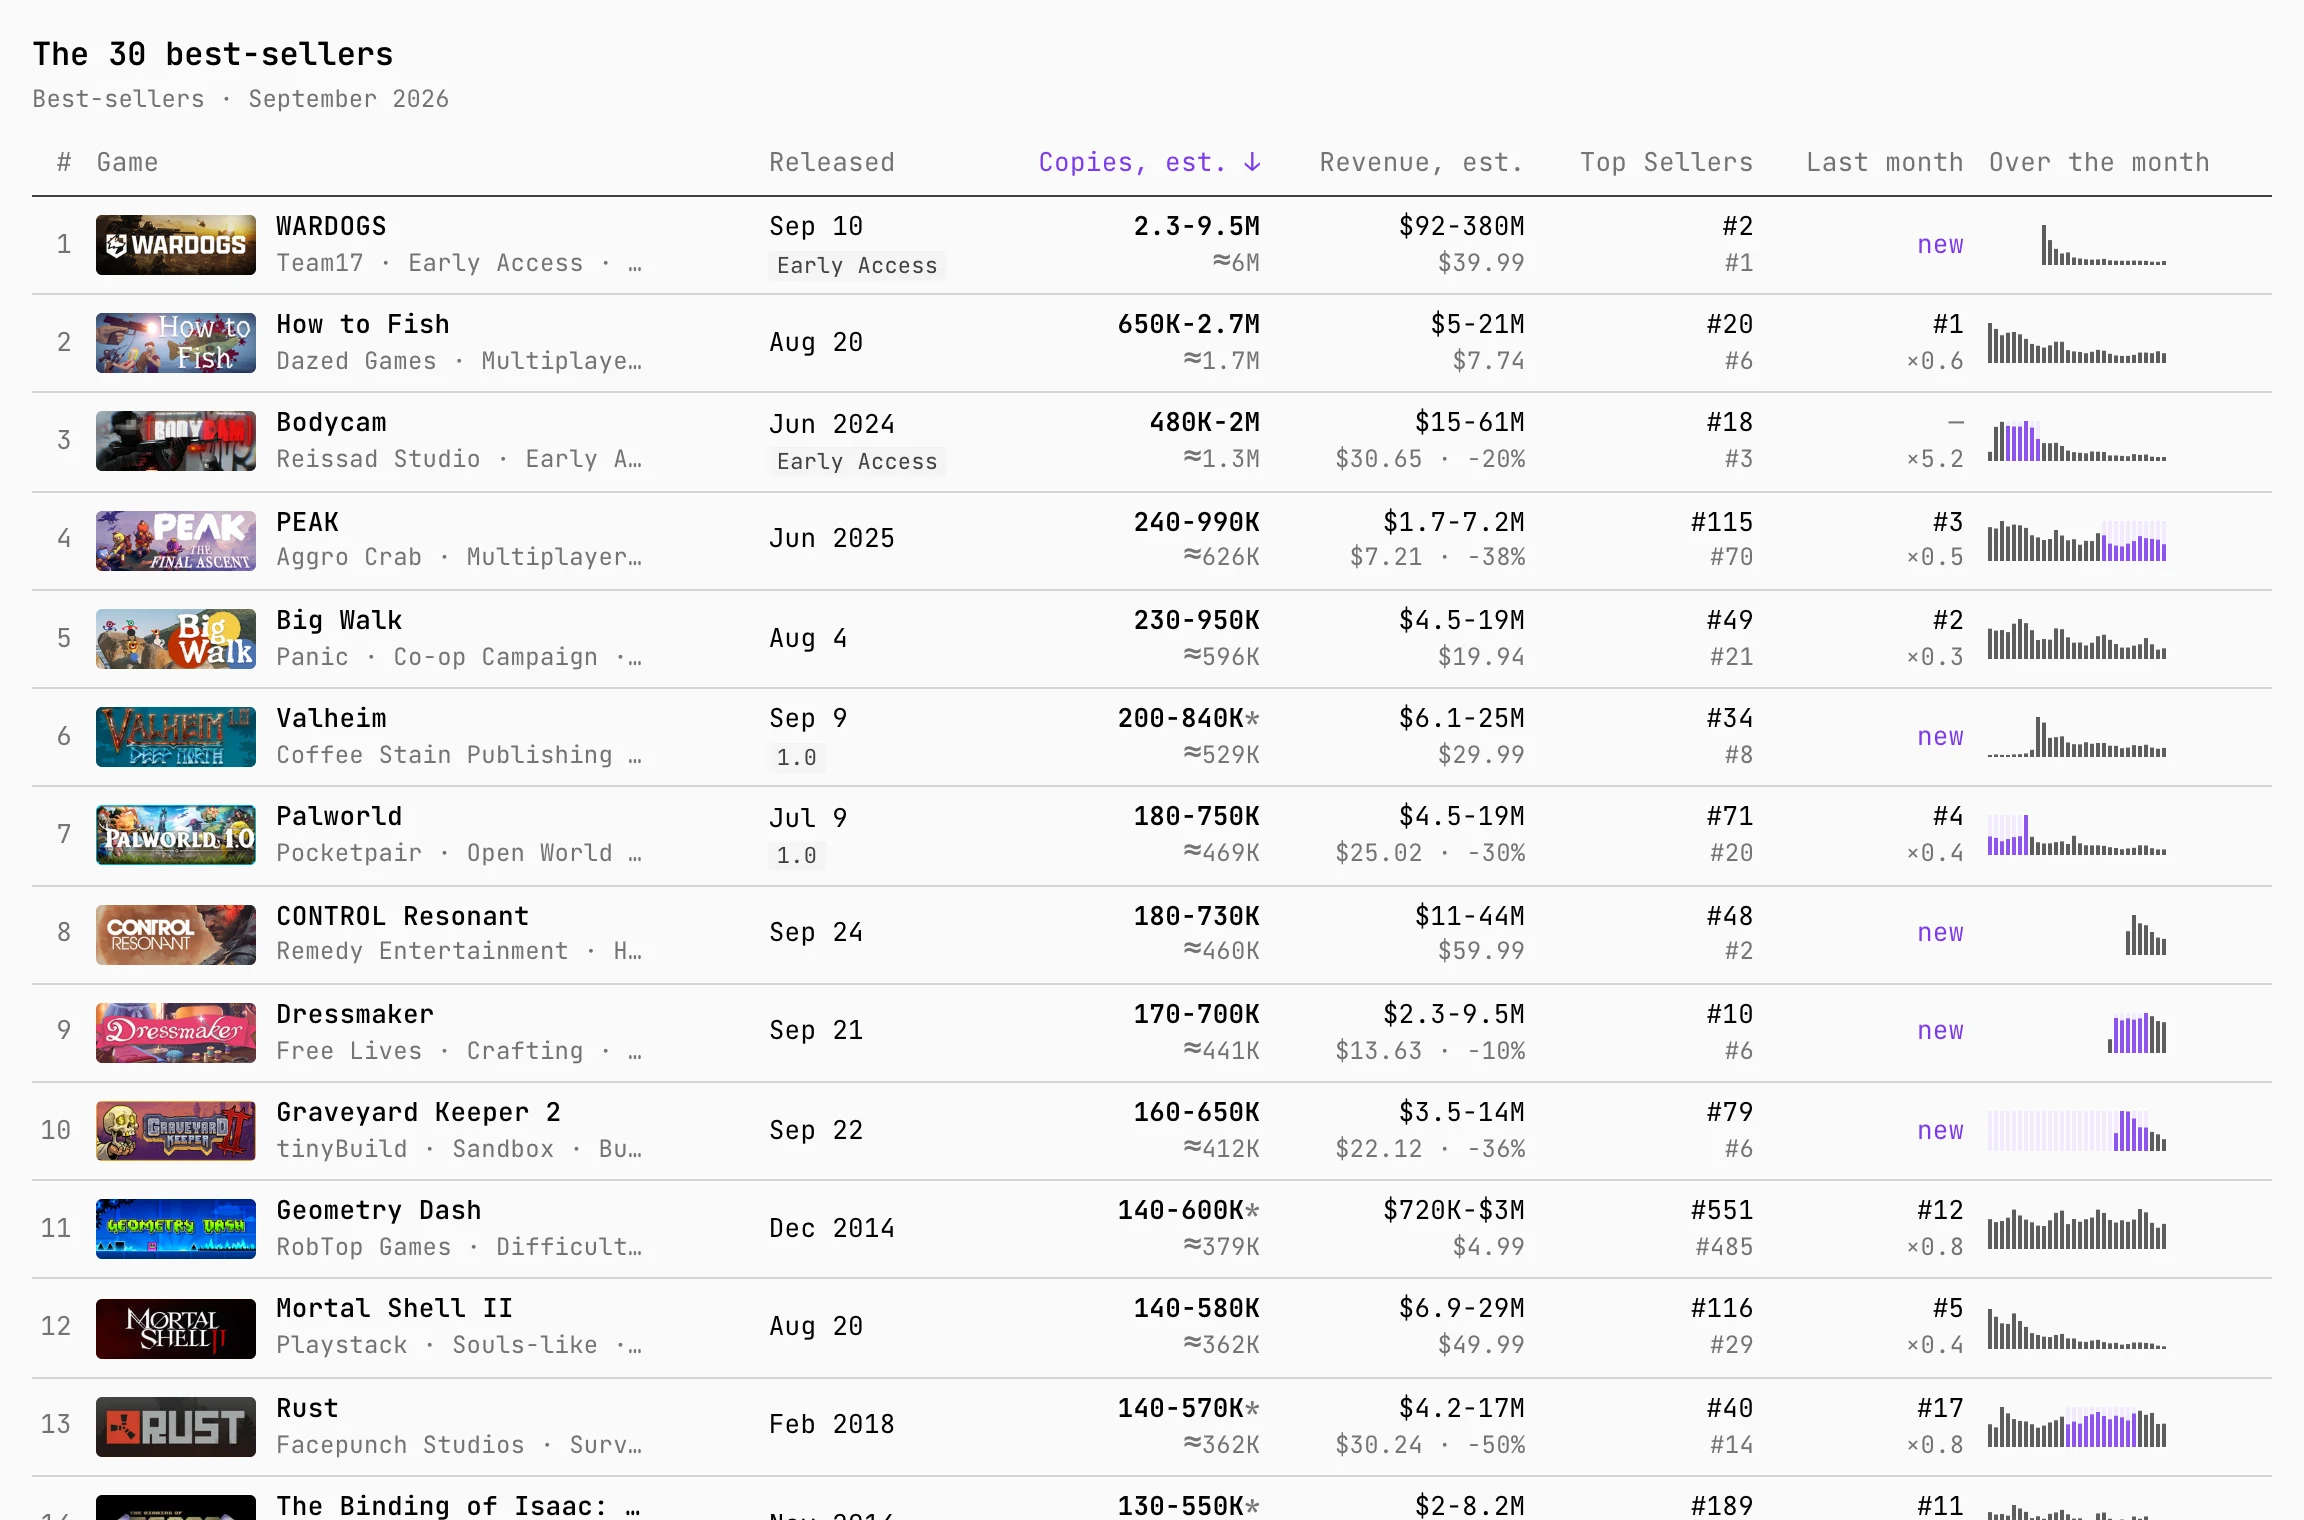
Task: Open the CONTROL Resonant thumbnail
Action: [x=176, y=934]
